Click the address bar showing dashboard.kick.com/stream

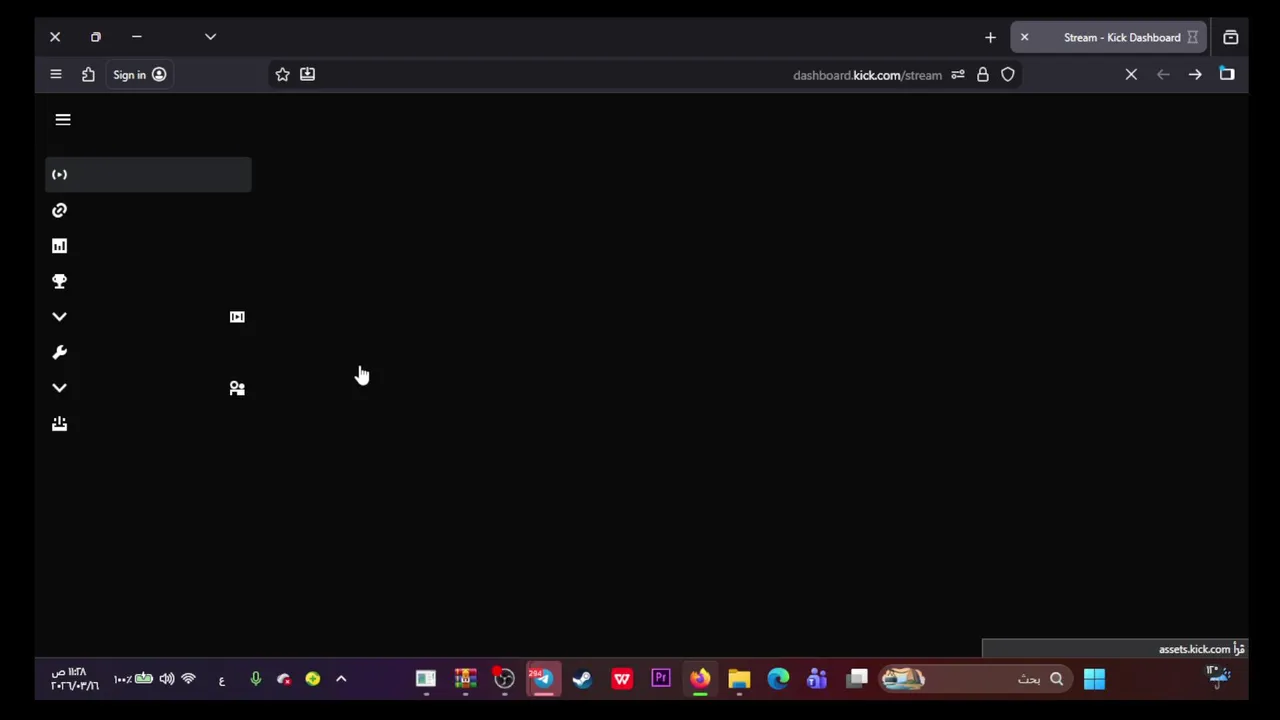(x=645, y=75)
